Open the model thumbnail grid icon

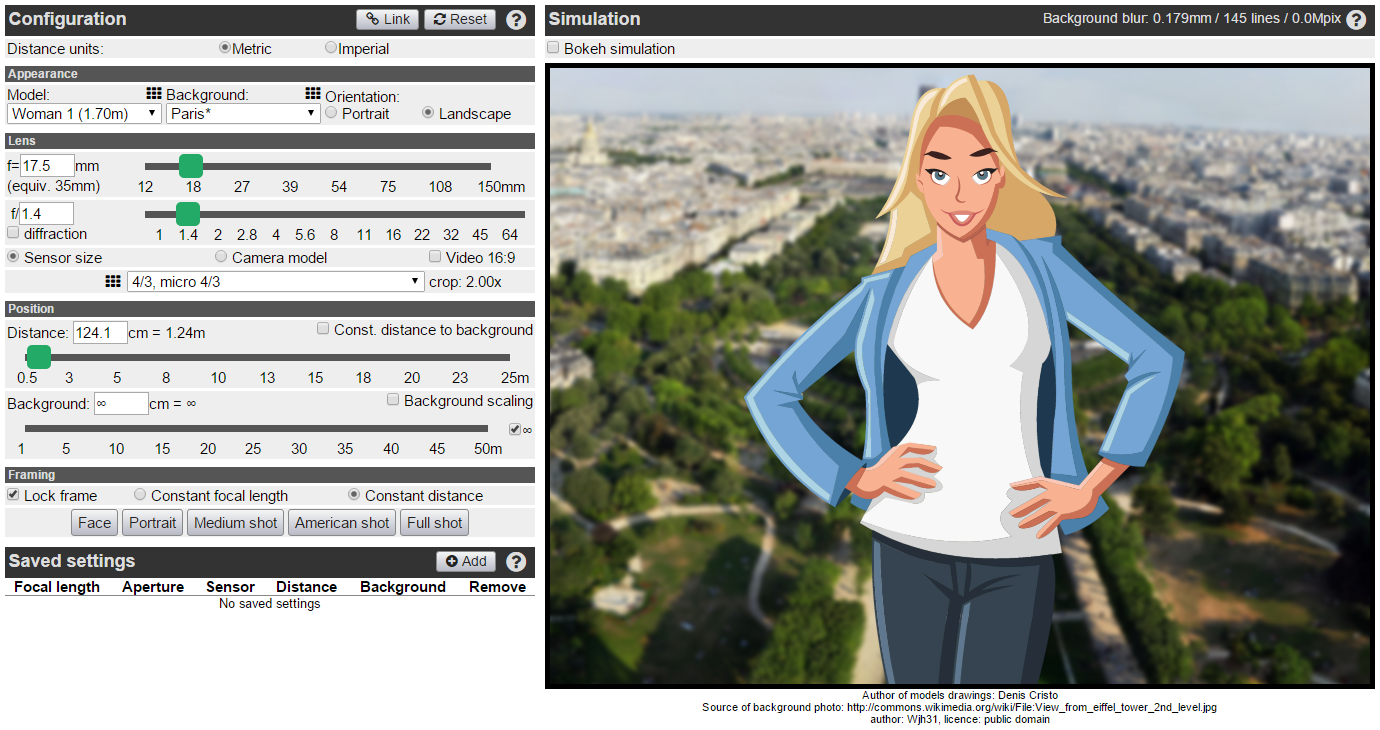click(x=154, y=94)
